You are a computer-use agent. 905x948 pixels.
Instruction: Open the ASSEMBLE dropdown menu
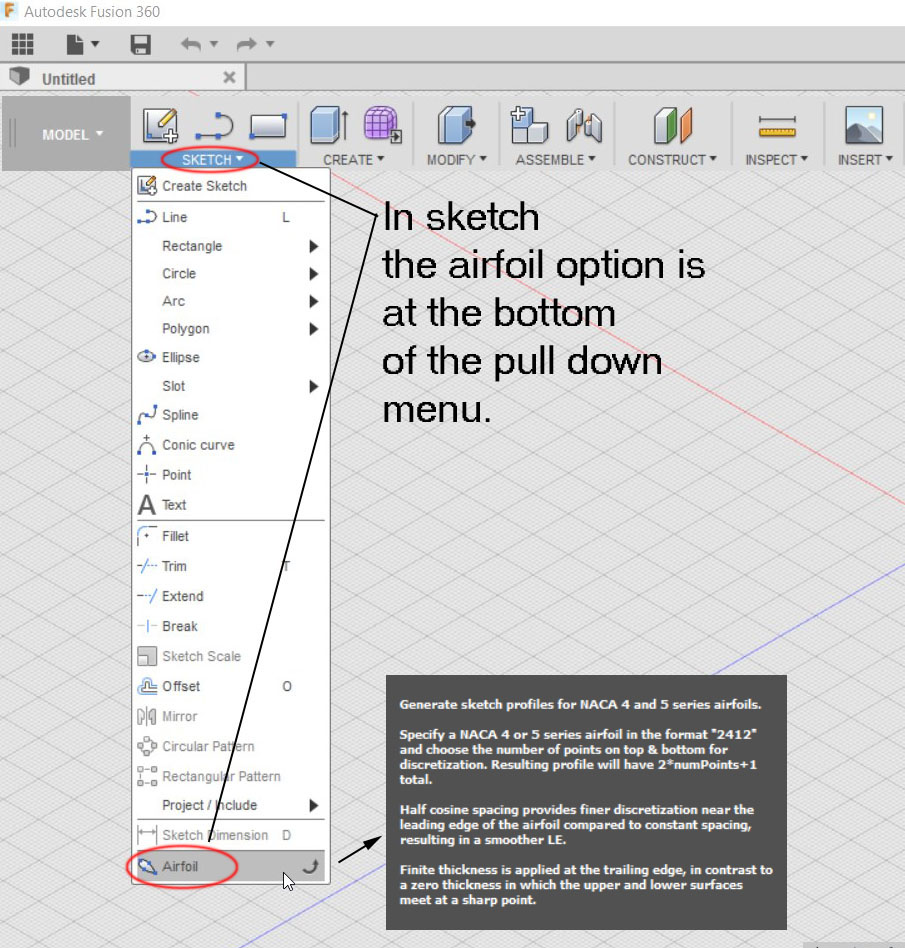pos(556,160)
